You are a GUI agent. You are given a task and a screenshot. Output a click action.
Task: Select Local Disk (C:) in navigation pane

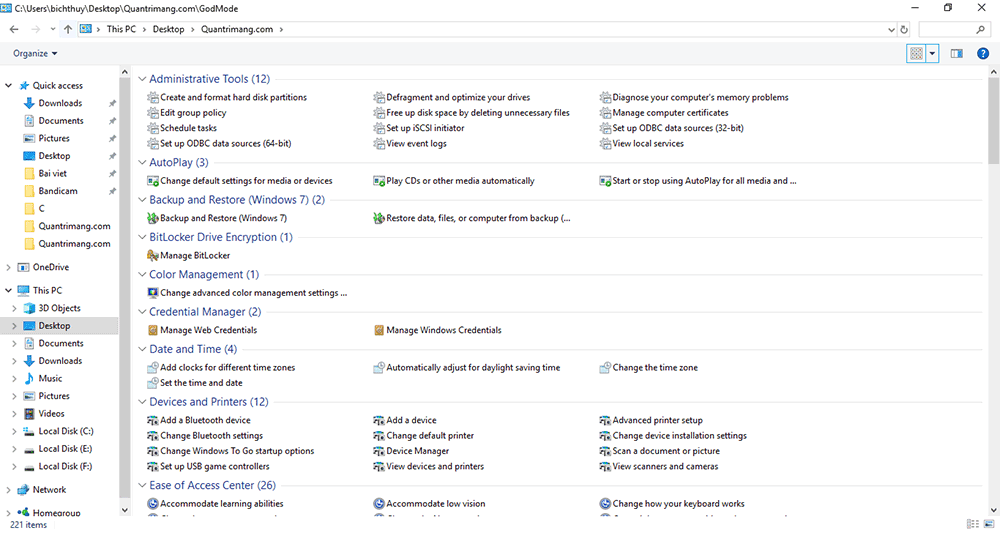[x=65, y=431]
